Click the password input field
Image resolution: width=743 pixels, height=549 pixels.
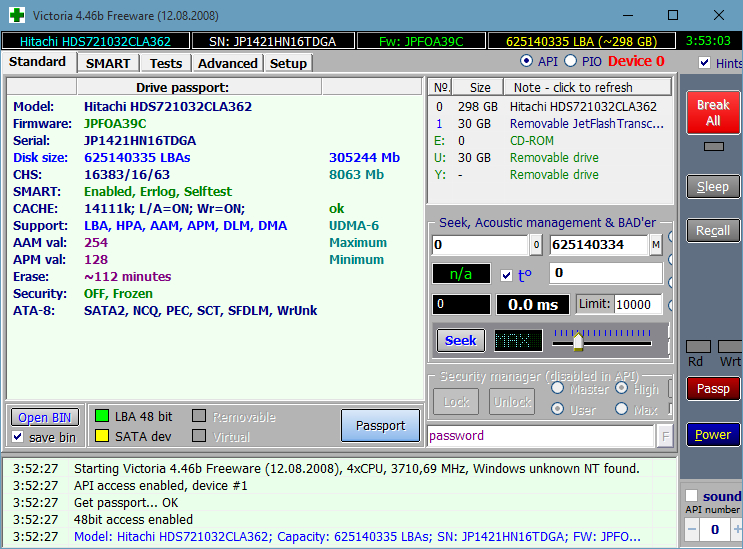[x=541, y=436]
